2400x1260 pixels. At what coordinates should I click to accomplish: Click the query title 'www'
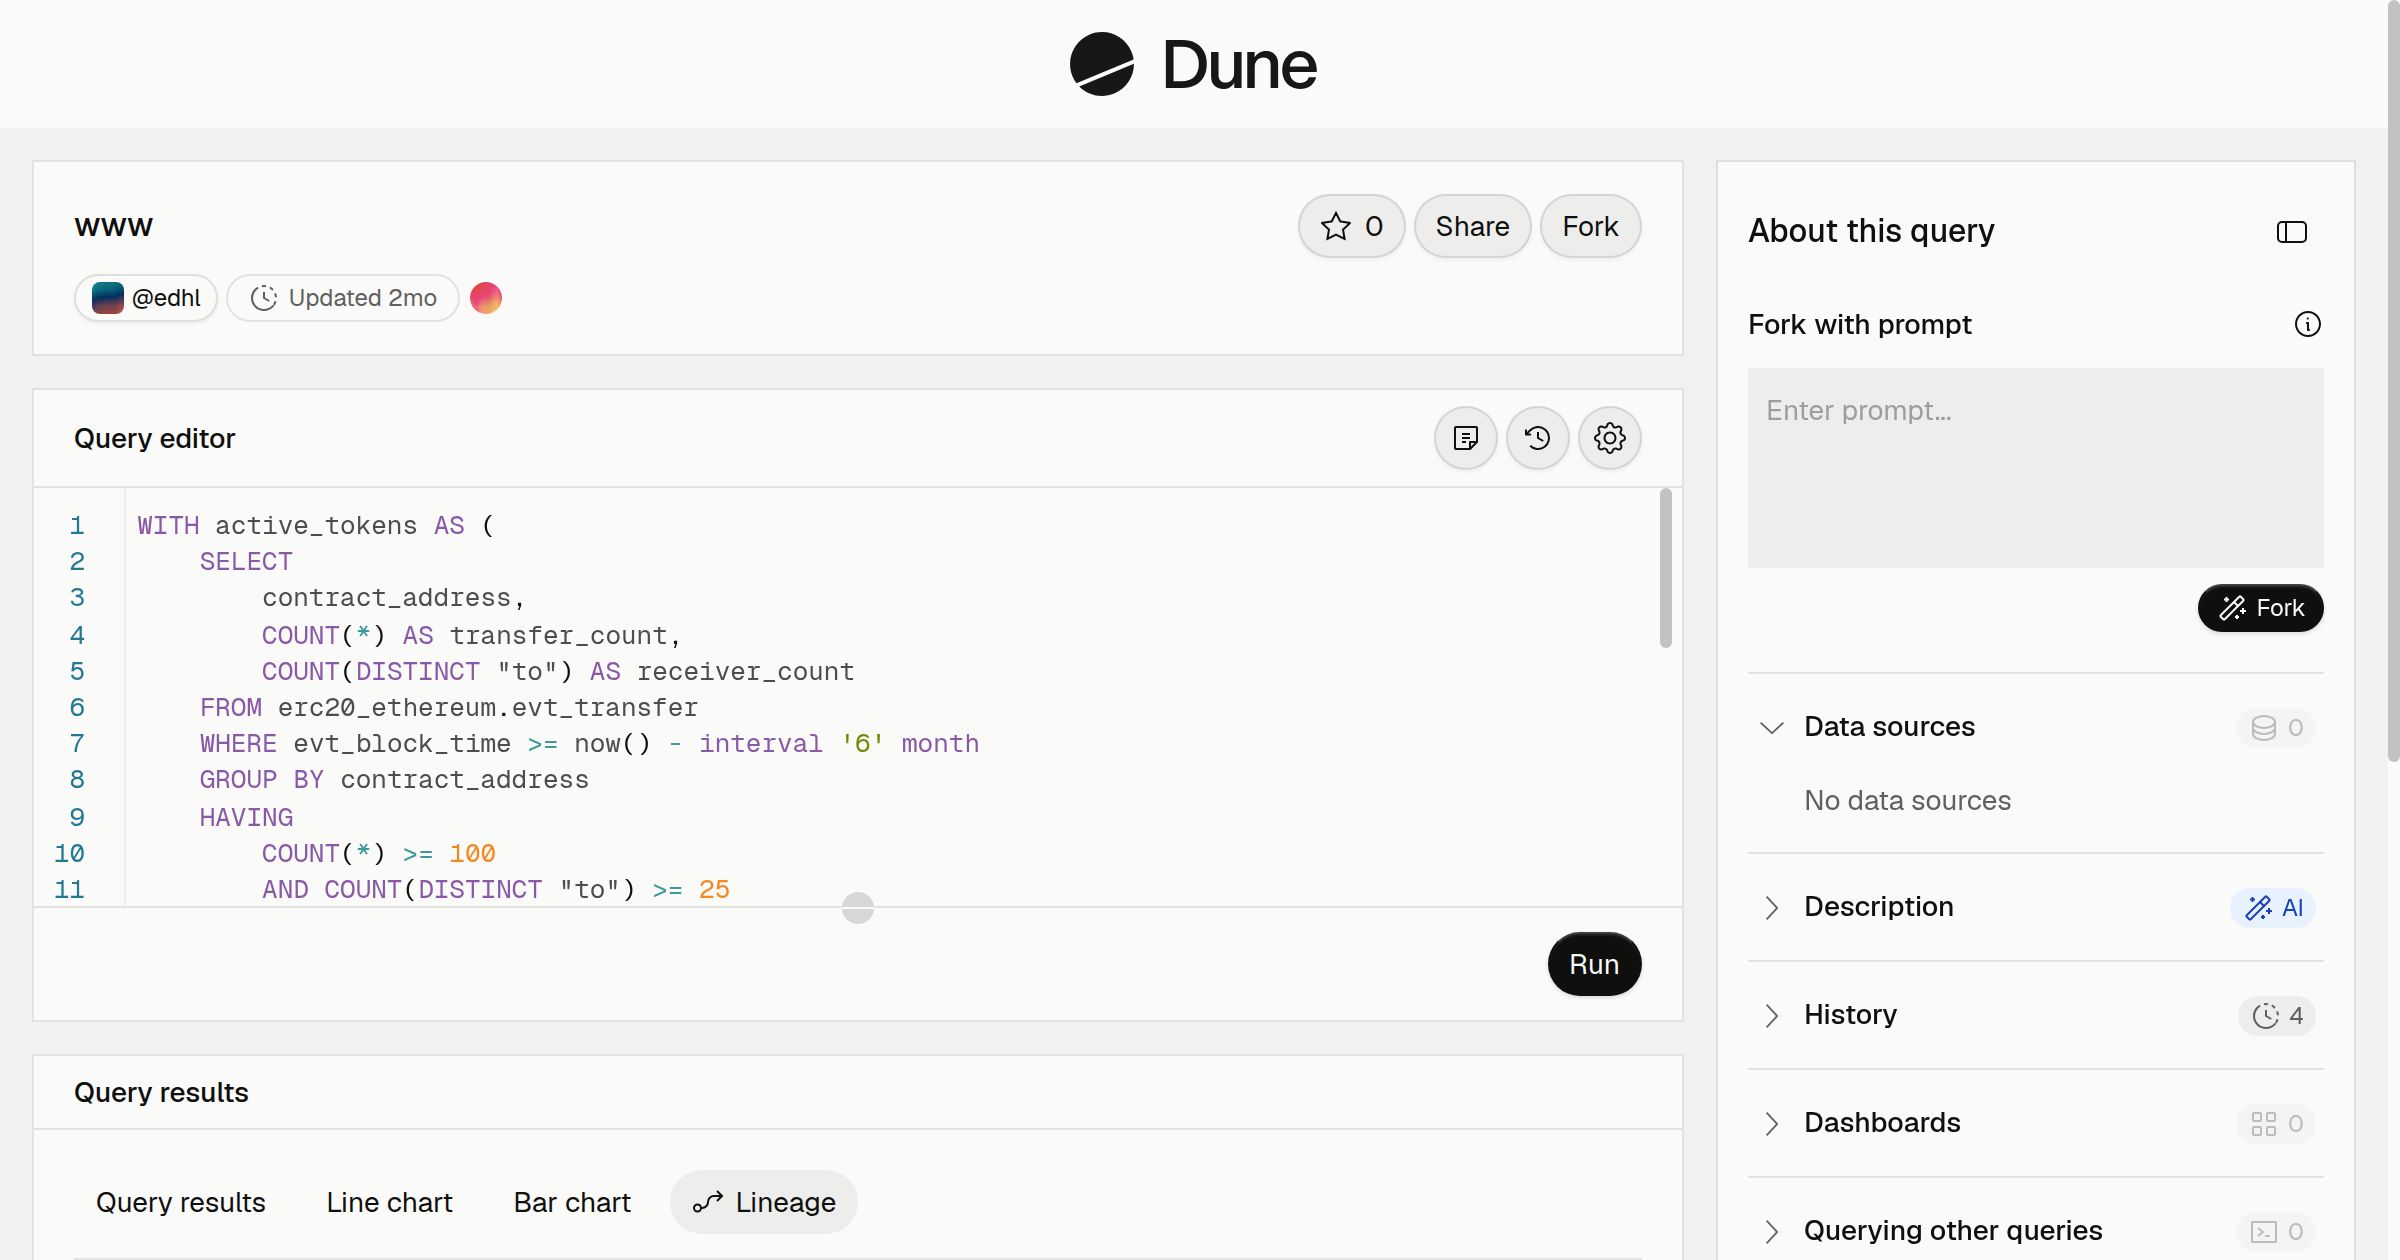tap(113, 227)
